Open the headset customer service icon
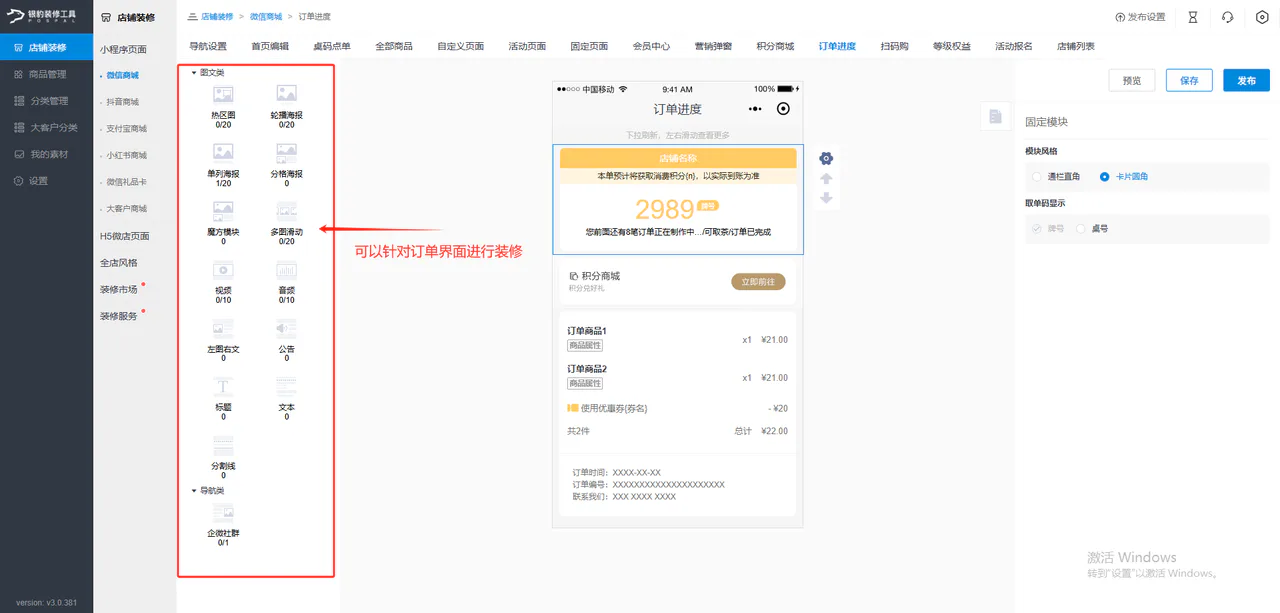 [x=1227, y=17]
